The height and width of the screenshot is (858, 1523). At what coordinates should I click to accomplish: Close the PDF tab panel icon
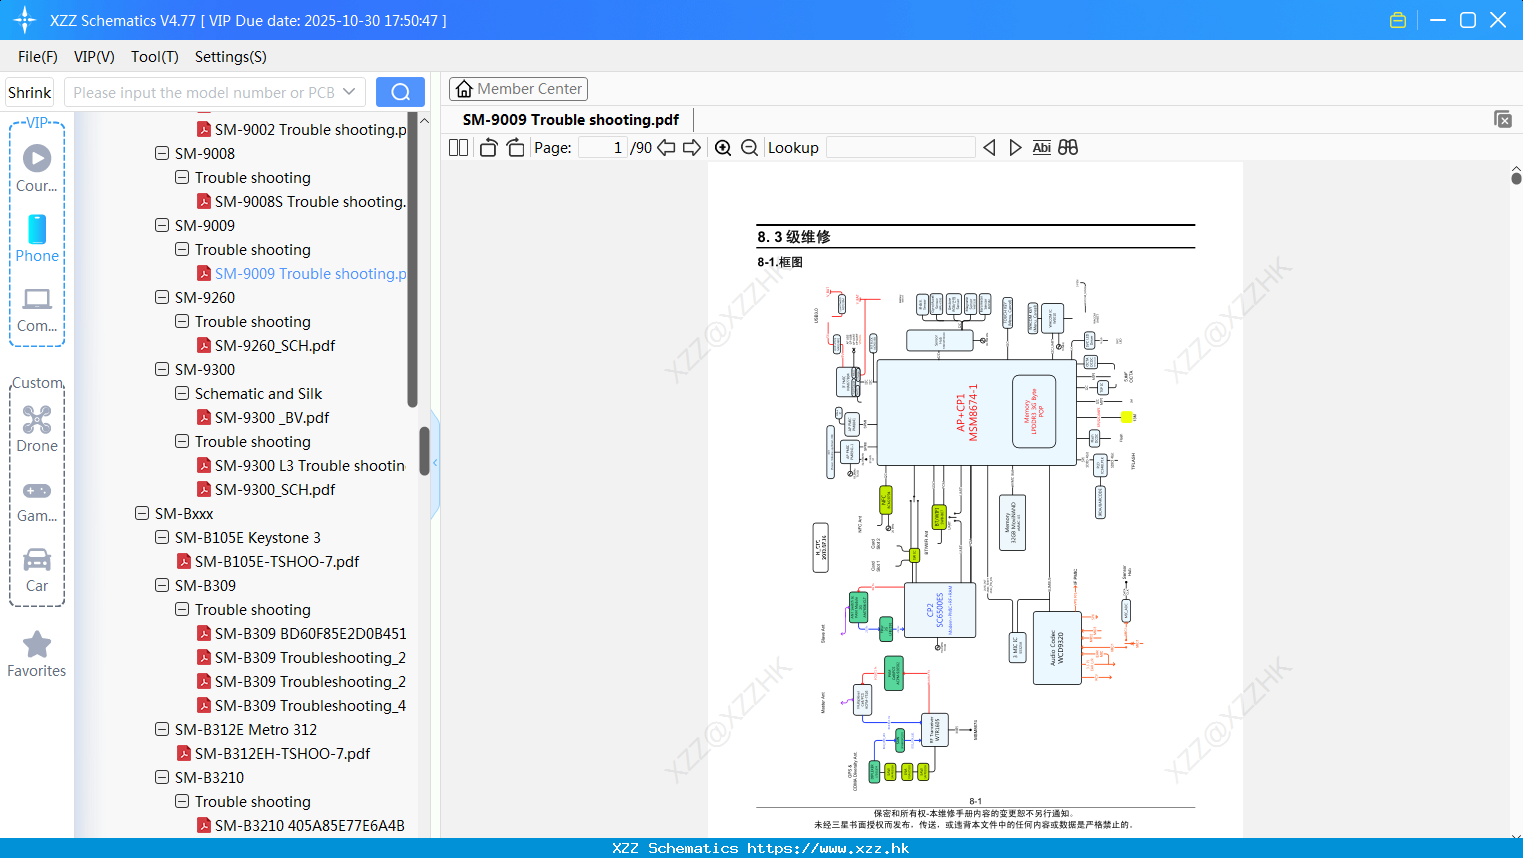click(x=1503, y=119)
